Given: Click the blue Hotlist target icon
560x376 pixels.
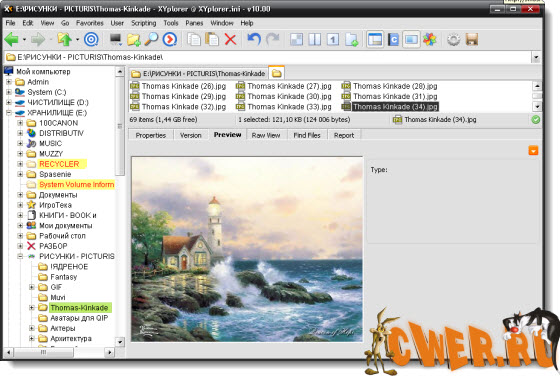Looking at the screenshot, I should (x=91, y=39).
